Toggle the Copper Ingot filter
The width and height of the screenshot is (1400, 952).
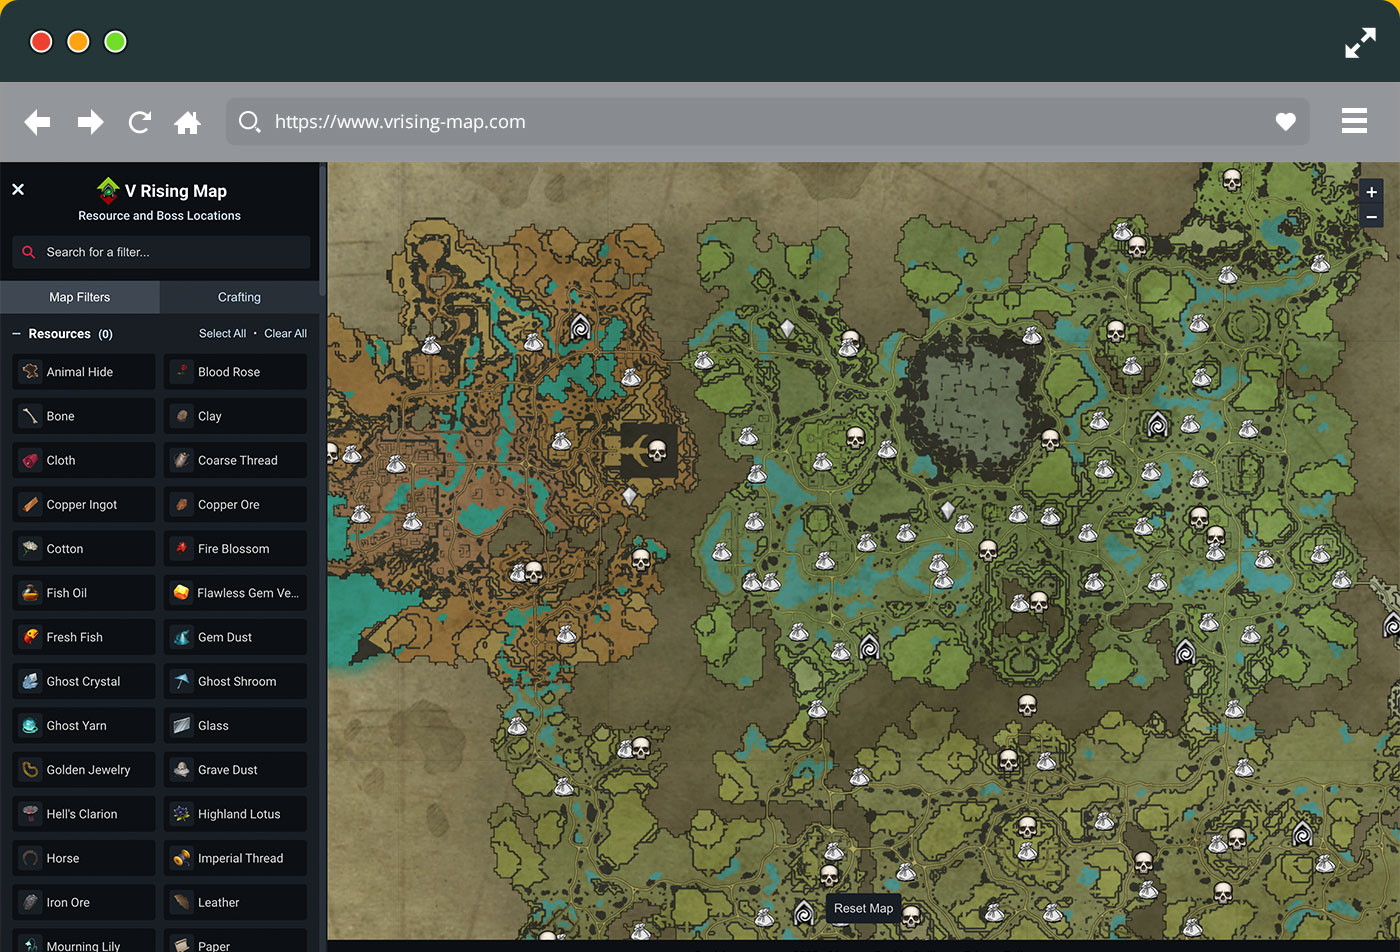84,505
